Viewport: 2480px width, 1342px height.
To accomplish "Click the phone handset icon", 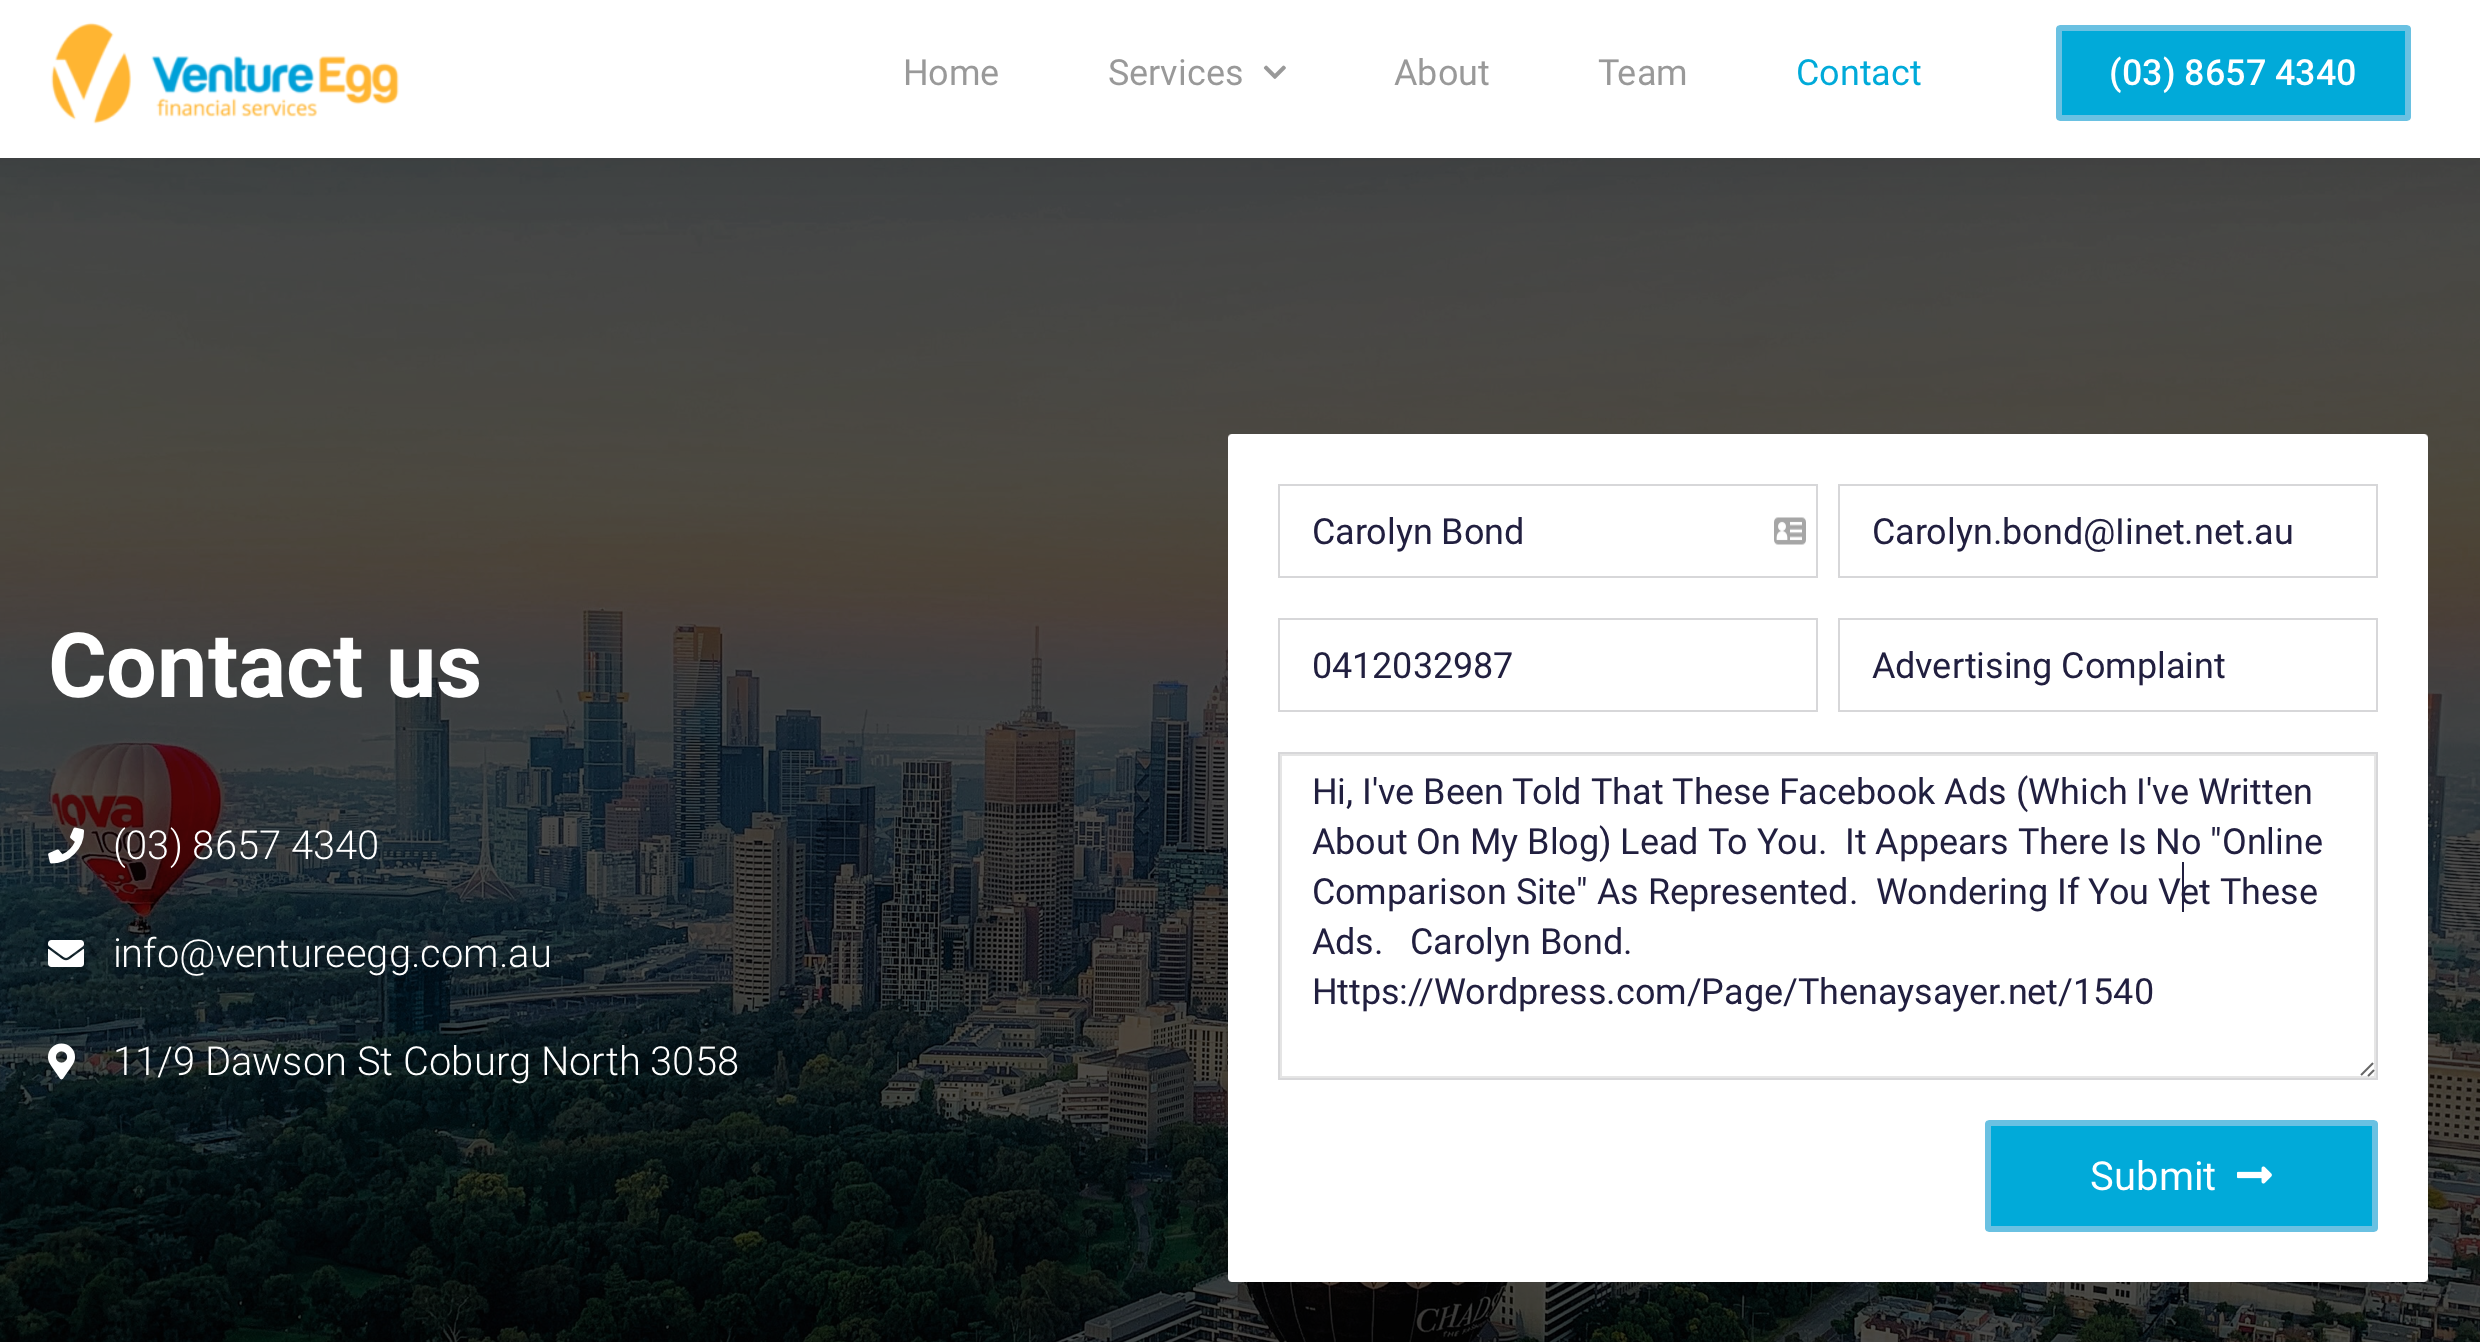I will pos(66,846).
